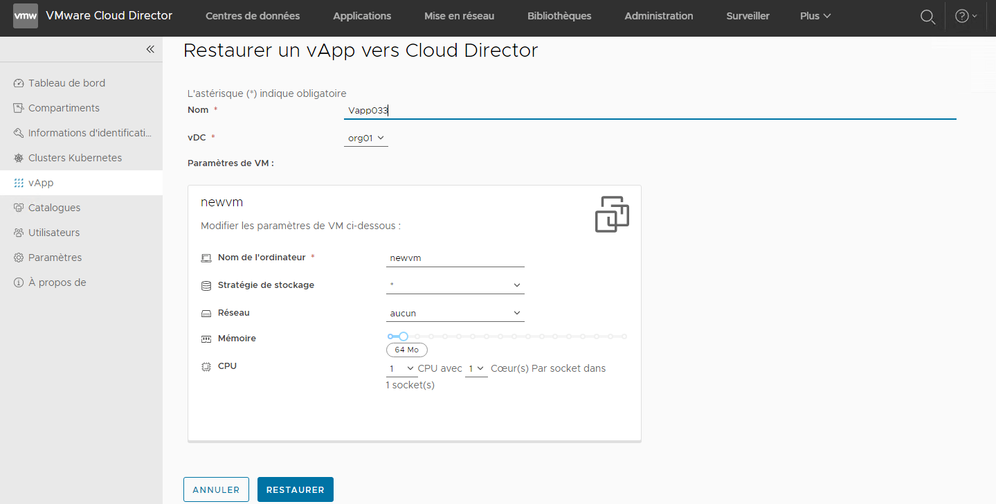
Task: Open the cores per socket dropdown
Action: (x=476, y=369)
